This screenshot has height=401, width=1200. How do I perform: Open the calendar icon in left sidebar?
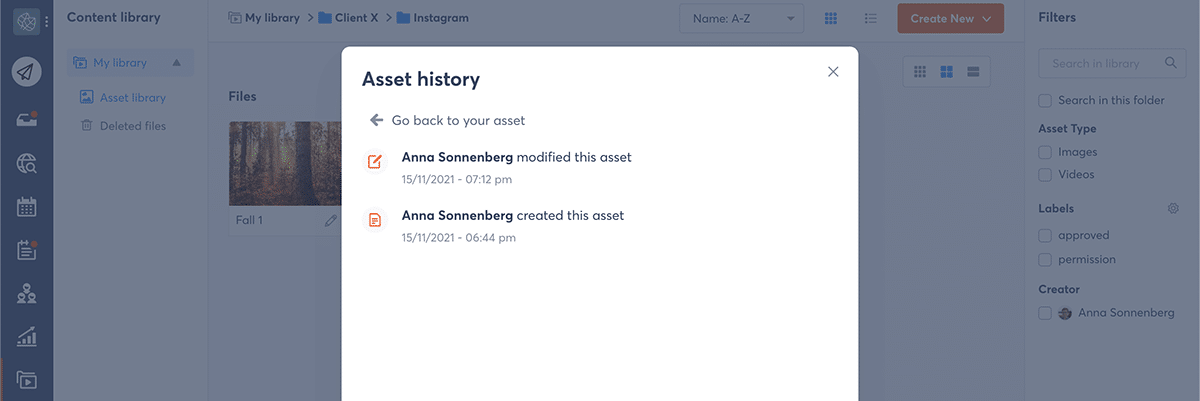(27, 207)
